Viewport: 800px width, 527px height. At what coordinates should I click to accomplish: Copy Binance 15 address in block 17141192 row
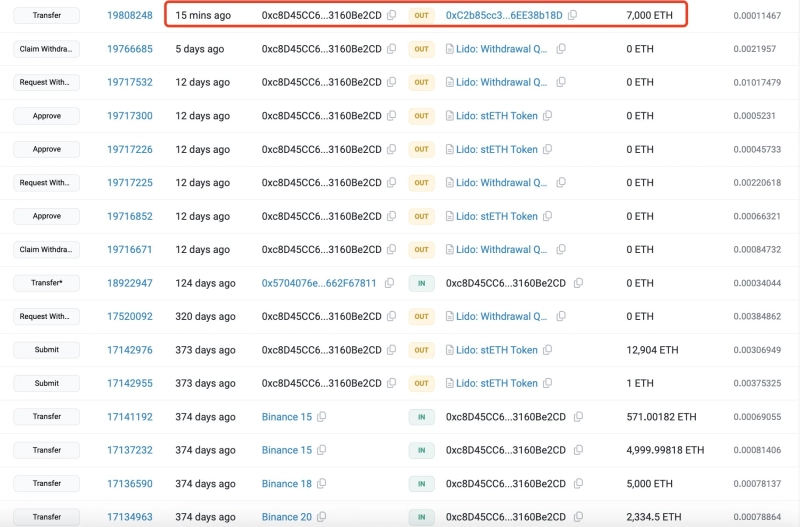(322, 417)
